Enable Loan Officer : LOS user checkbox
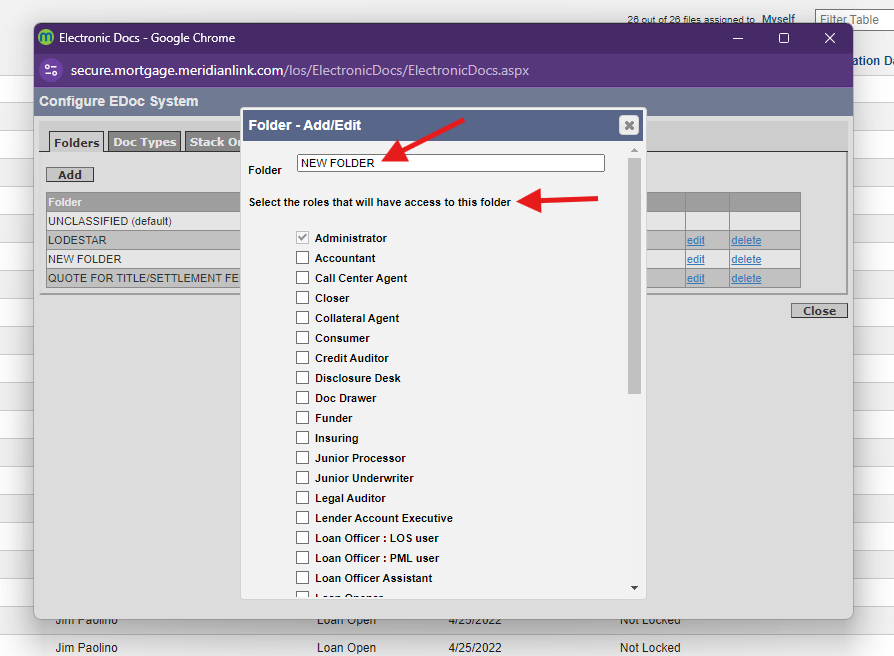The height and width of the screenshot is (656, 894). click(x=302, y=537)
